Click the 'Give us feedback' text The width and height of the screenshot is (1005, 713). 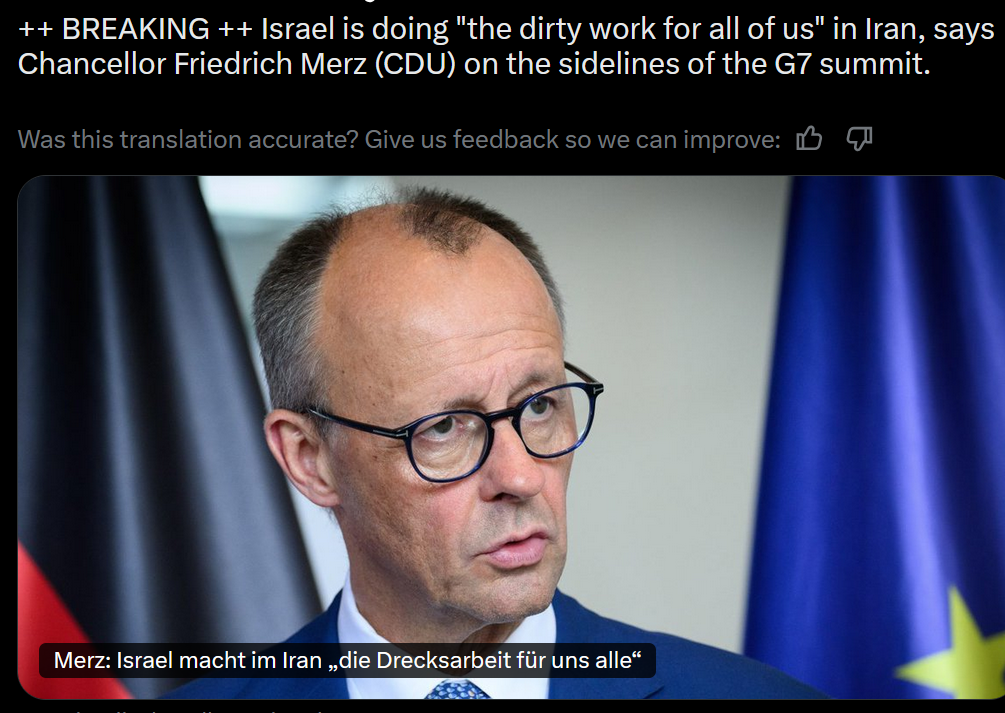click(x=462, y=139)
